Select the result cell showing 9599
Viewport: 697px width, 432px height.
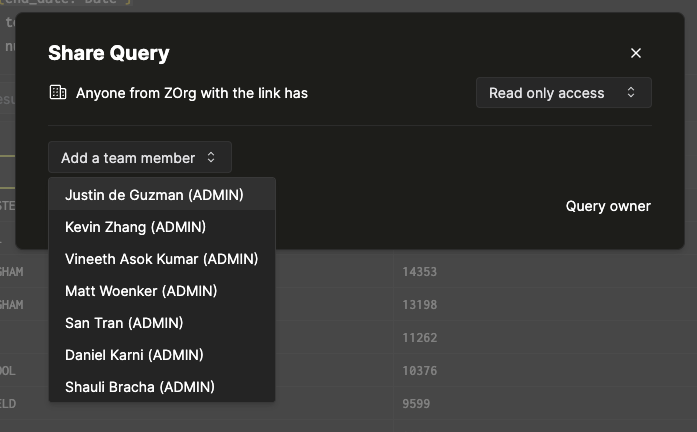tap(416, 404)
